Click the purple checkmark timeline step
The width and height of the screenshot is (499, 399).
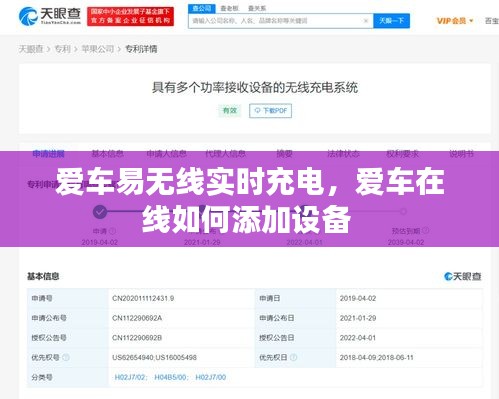pyautogui.click(x=100, y=212)
